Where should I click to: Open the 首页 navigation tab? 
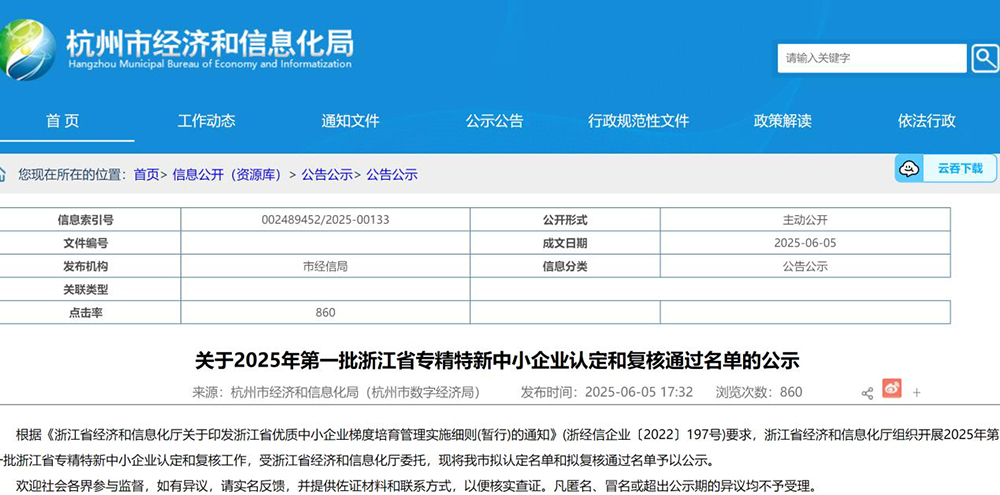[x=62, y=121]
